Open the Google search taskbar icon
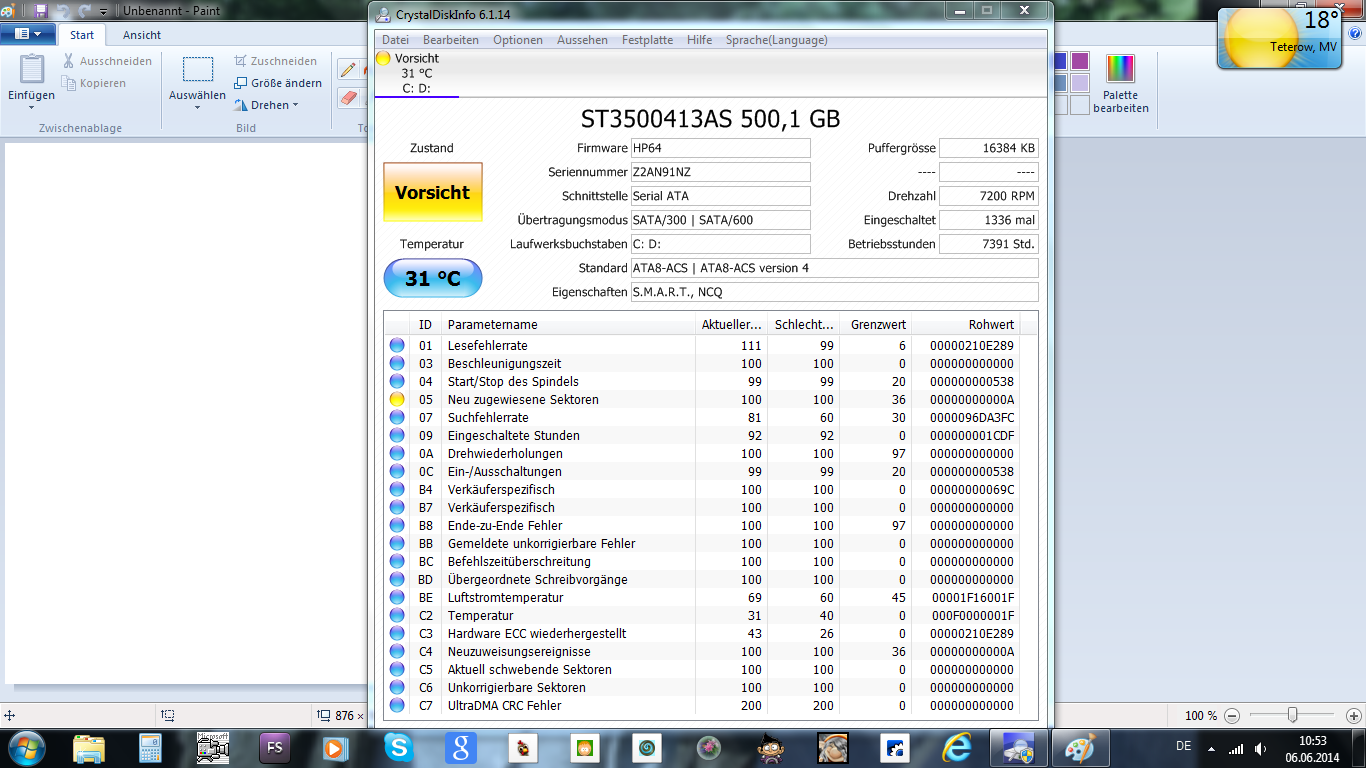 coord(461,748)
